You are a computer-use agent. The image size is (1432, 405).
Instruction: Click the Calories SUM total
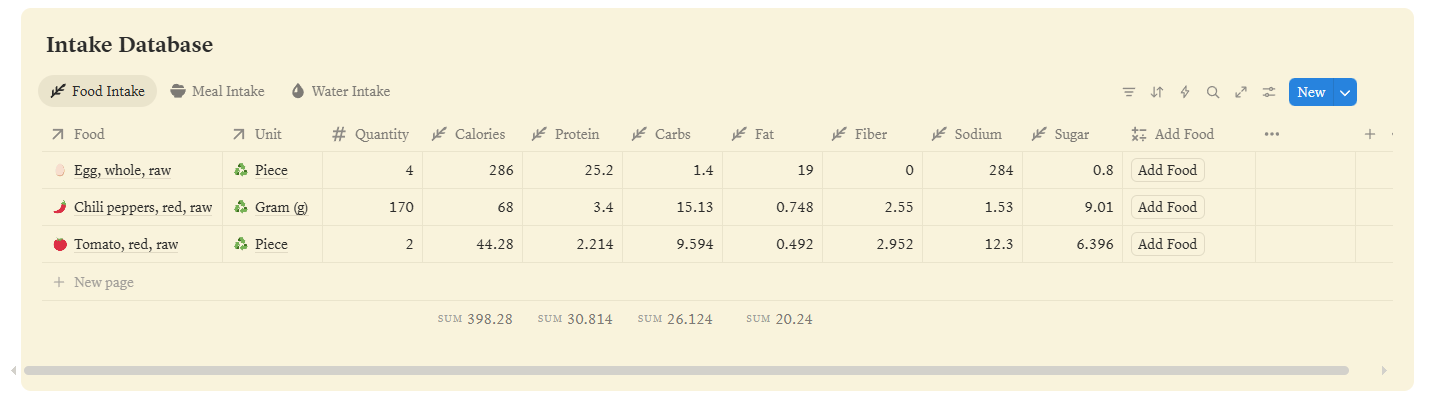(476, 319)
